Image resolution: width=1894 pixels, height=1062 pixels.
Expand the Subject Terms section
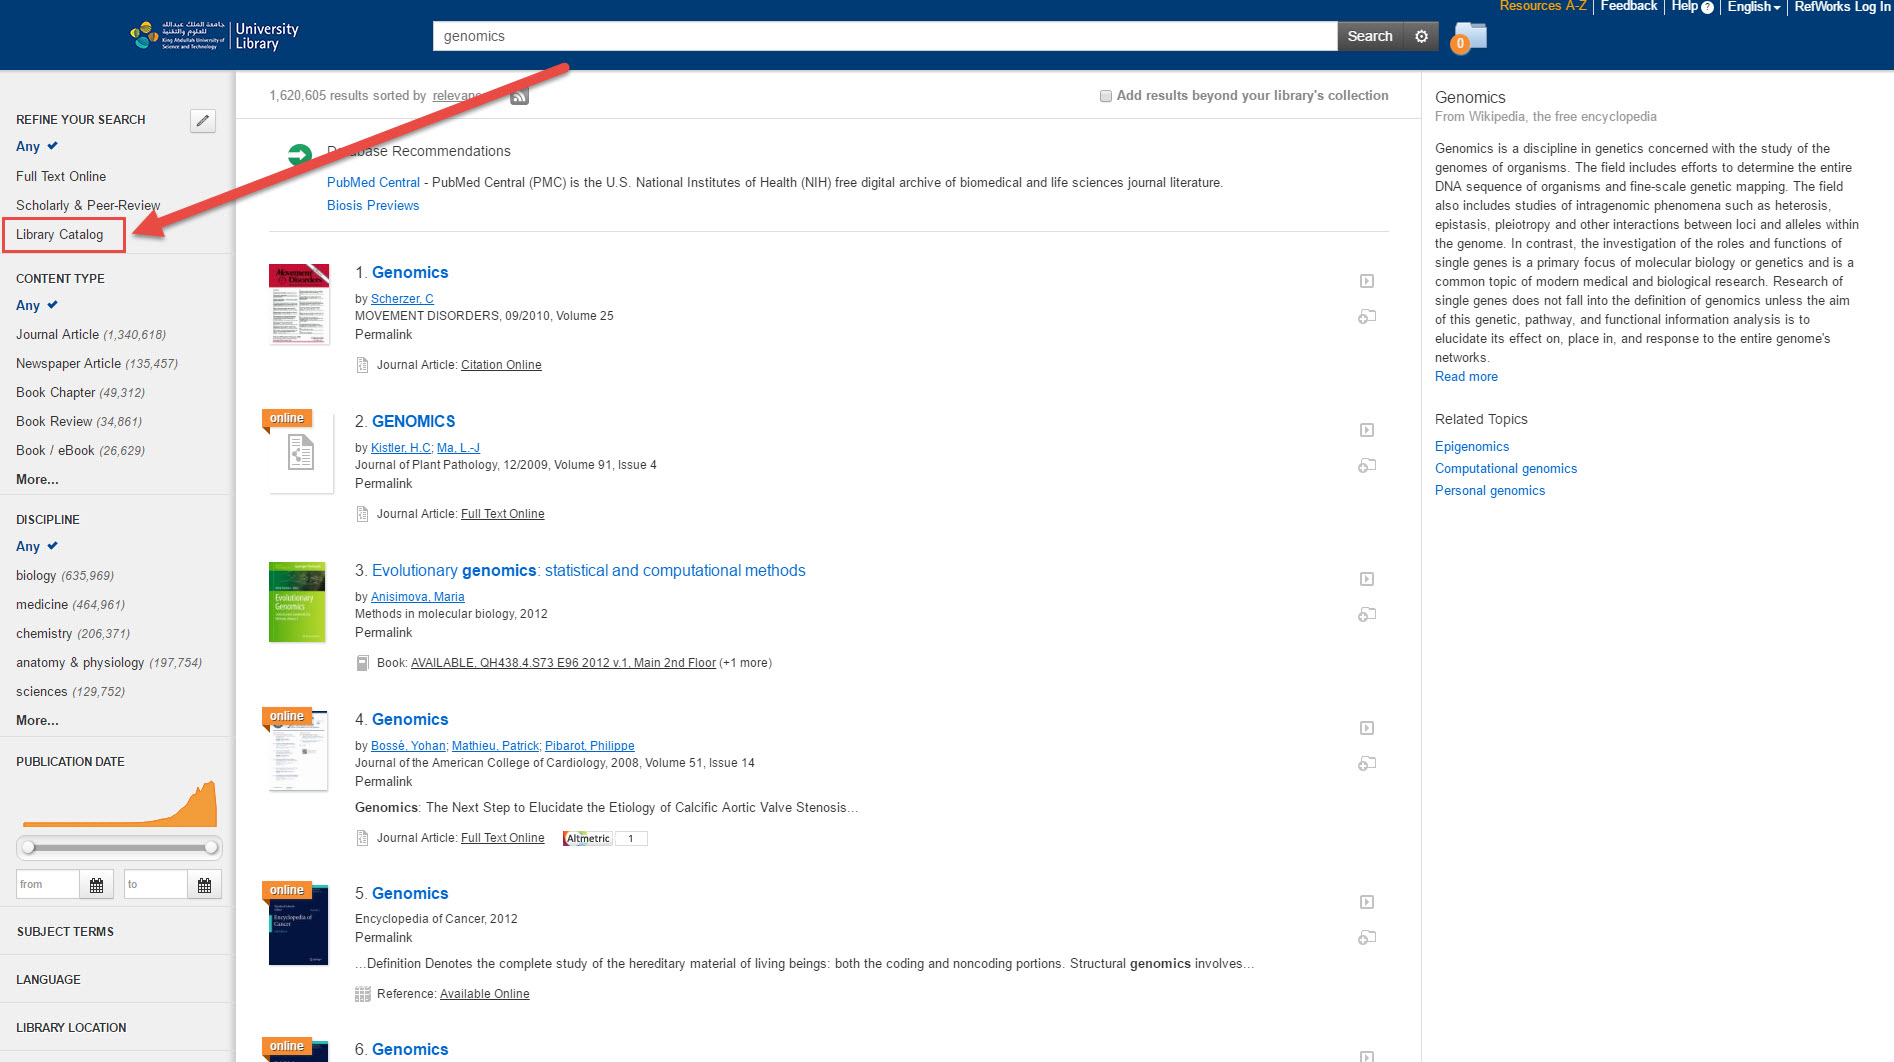[x=65, y=932]
